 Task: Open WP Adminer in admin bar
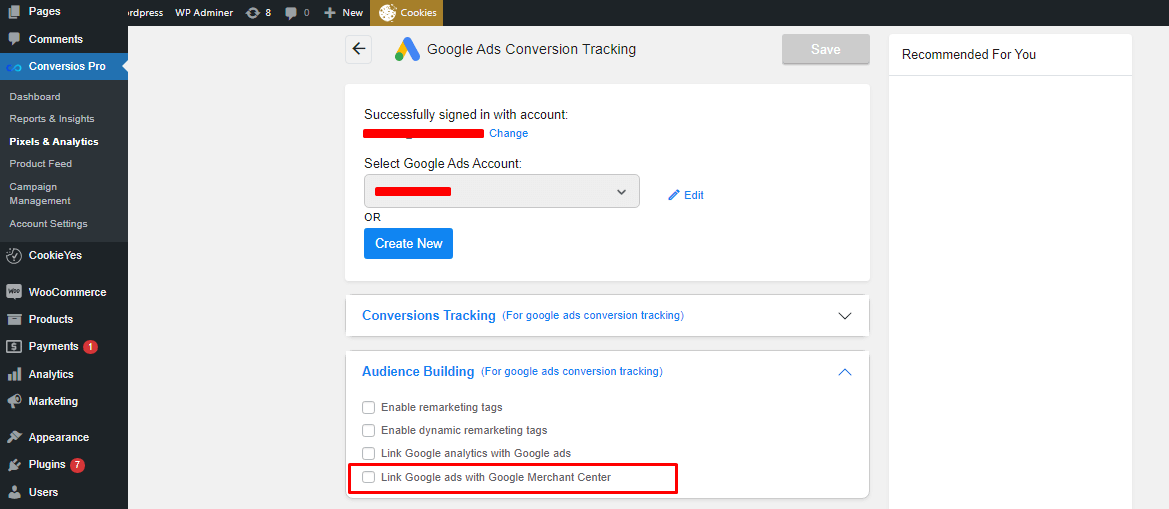(x=204, y=13)
